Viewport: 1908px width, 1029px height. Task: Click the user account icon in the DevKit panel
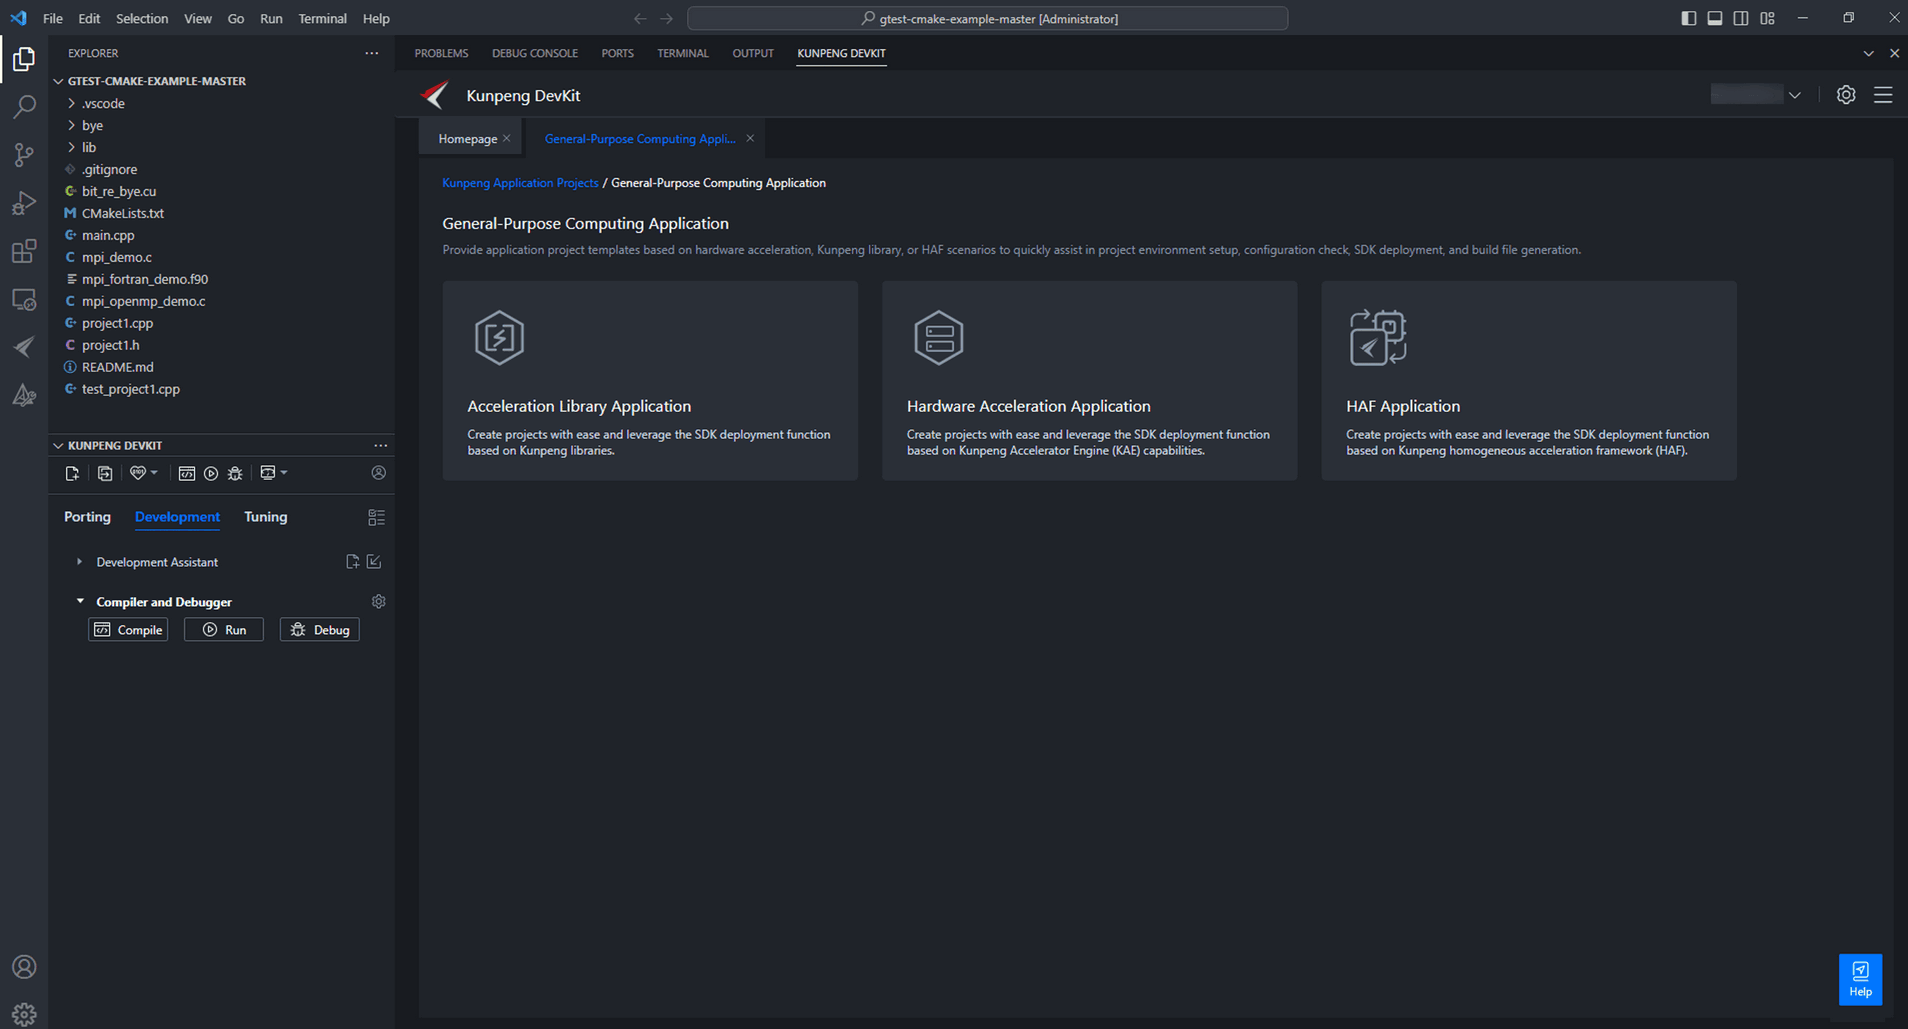(378, 472)
